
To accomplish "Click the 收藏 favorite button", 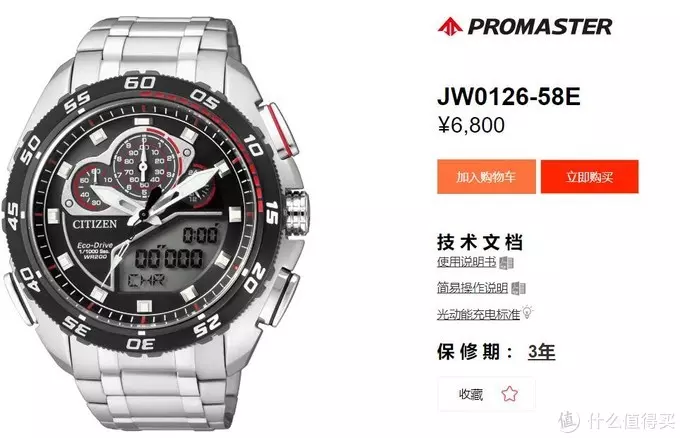I will (x=487, y=394).
